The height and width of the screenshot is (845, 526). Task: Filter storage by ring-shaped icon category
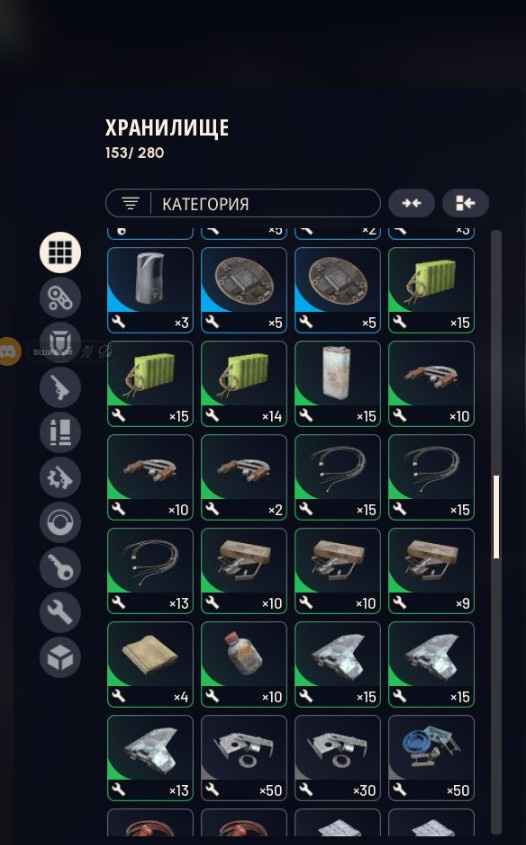point(60,522)
